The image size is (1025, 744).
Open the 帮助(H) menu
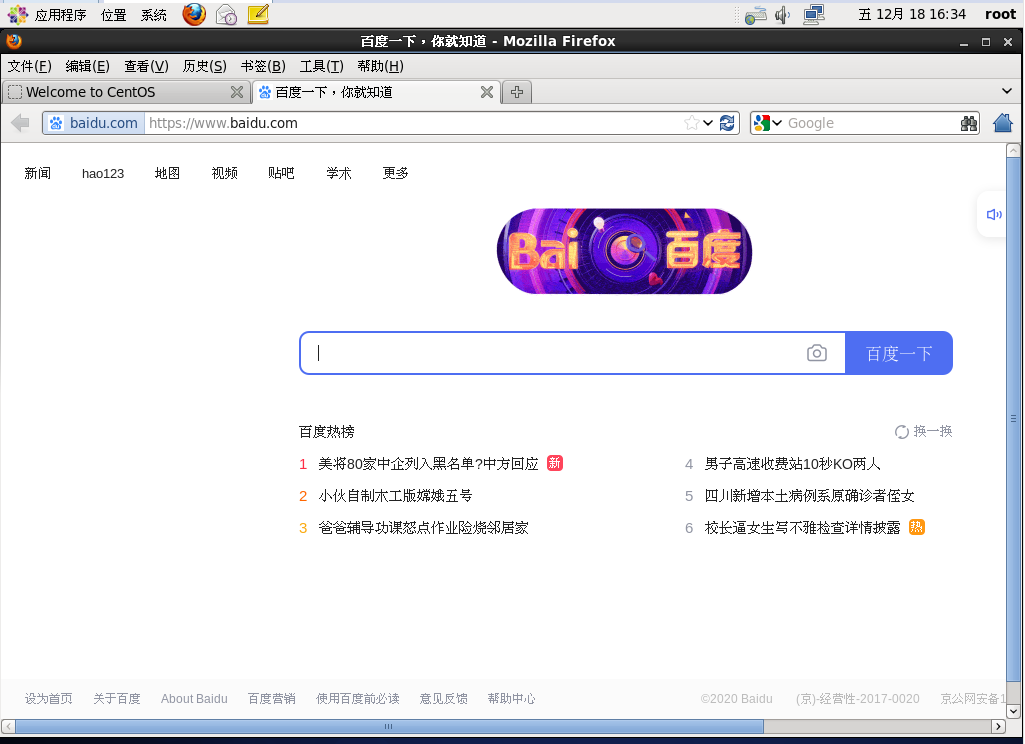point(380,66)
